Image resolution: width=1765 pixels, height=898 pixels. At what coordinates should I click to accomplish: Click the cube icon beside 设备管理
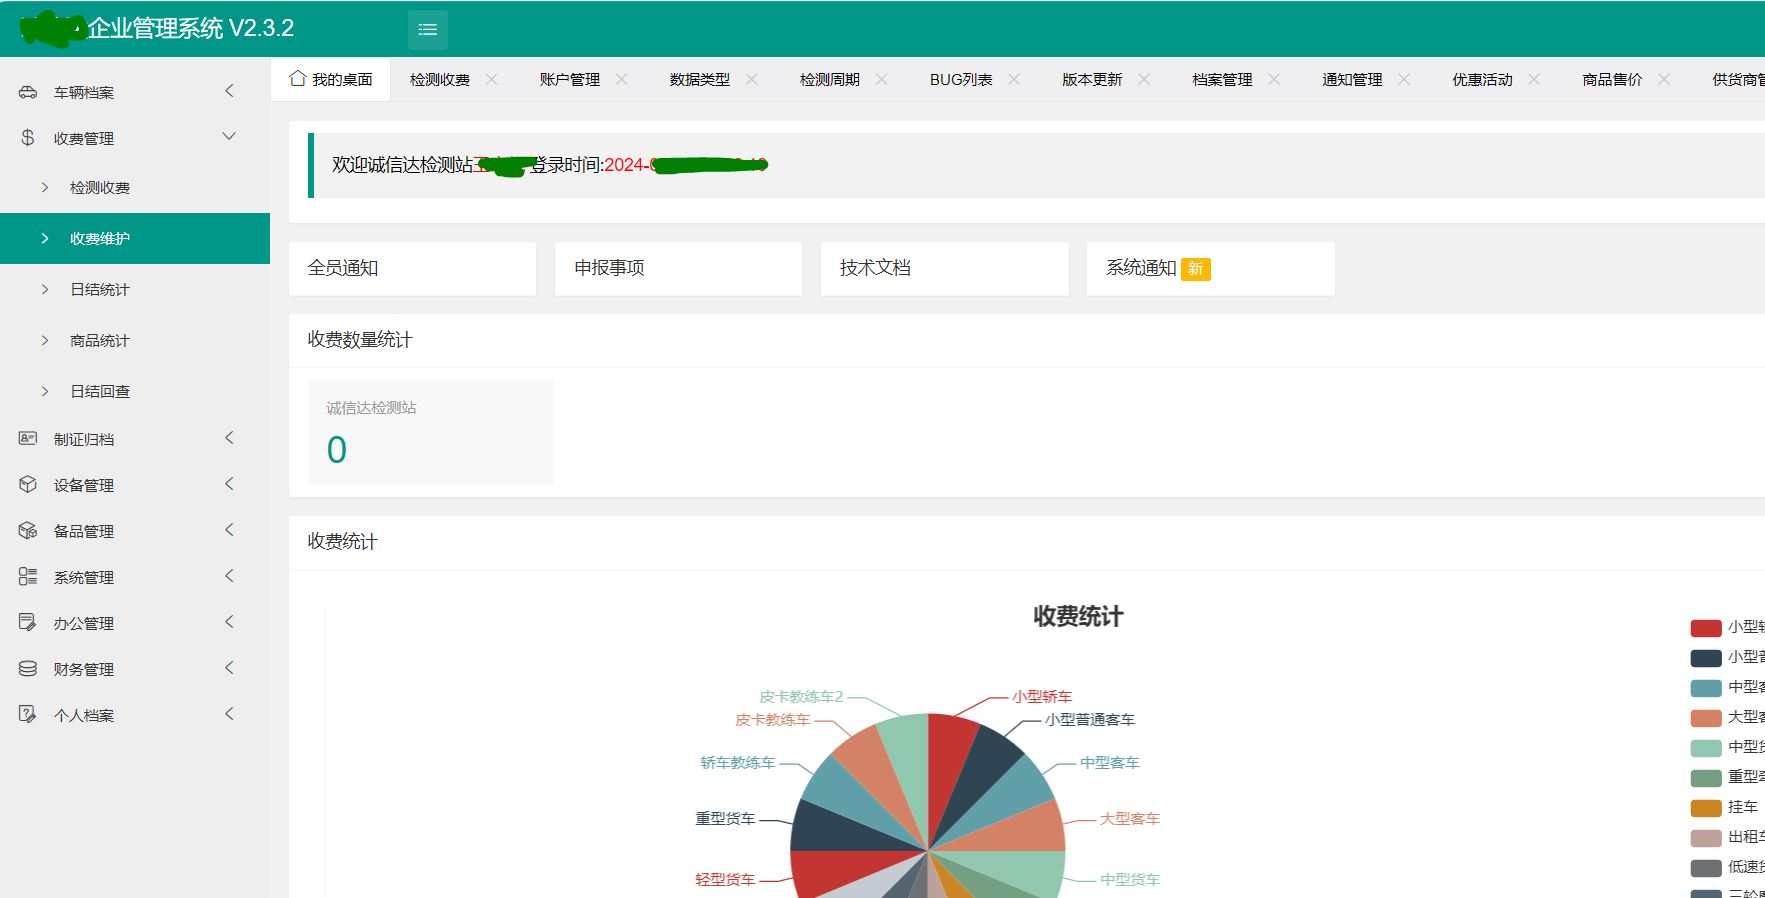pos(28,484)
